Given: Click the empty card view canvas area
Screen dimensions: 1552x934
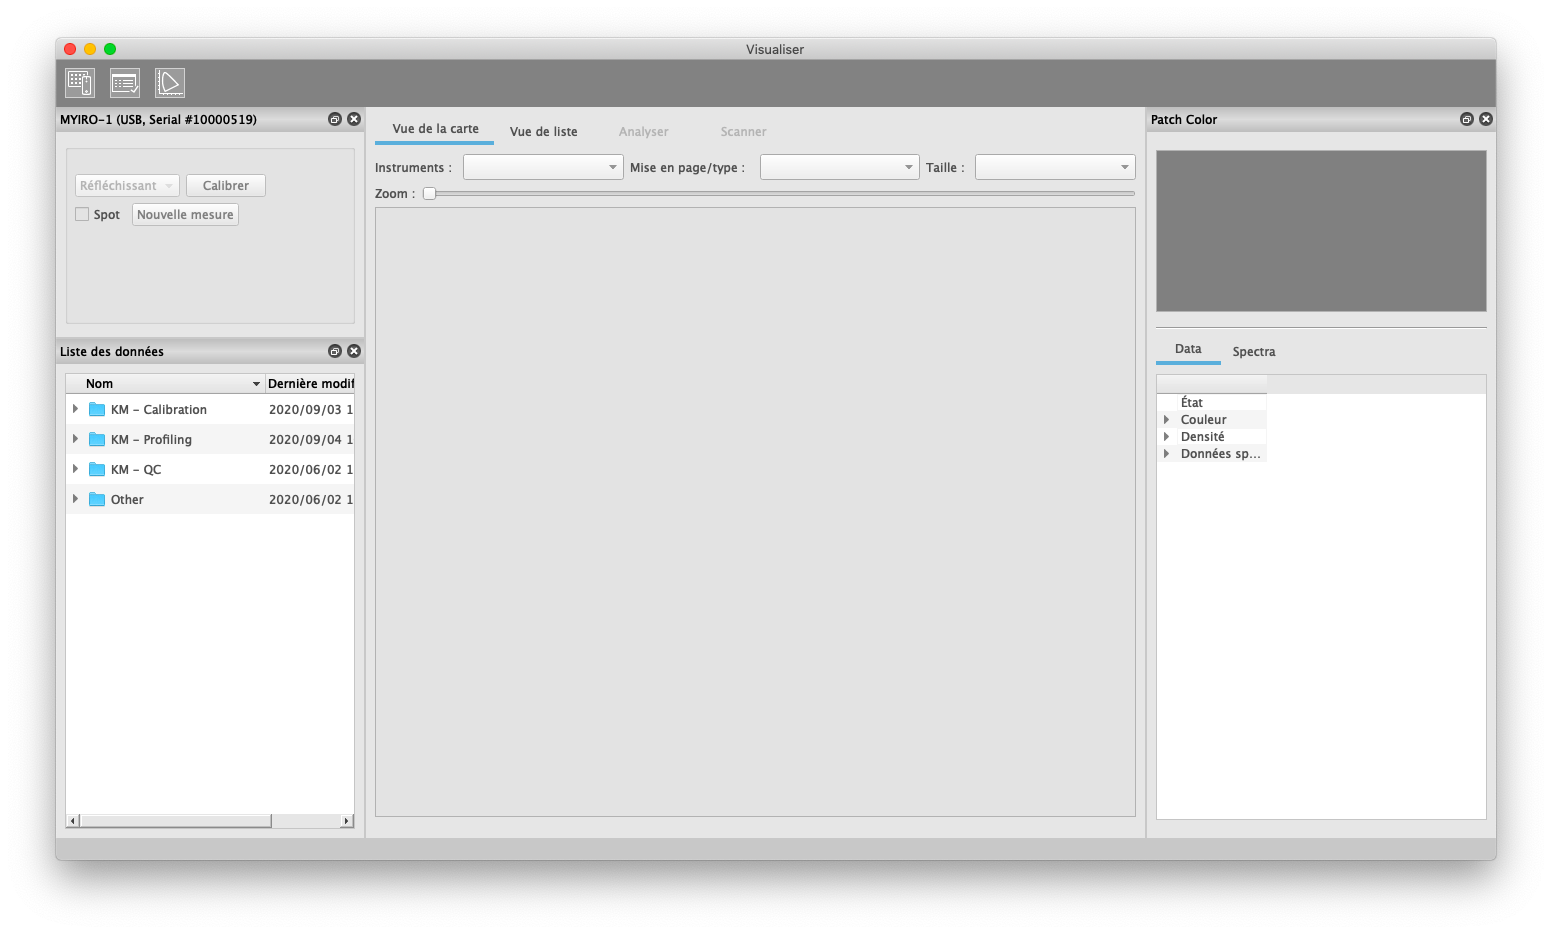Looking at the screenshot, I should 755,512.
